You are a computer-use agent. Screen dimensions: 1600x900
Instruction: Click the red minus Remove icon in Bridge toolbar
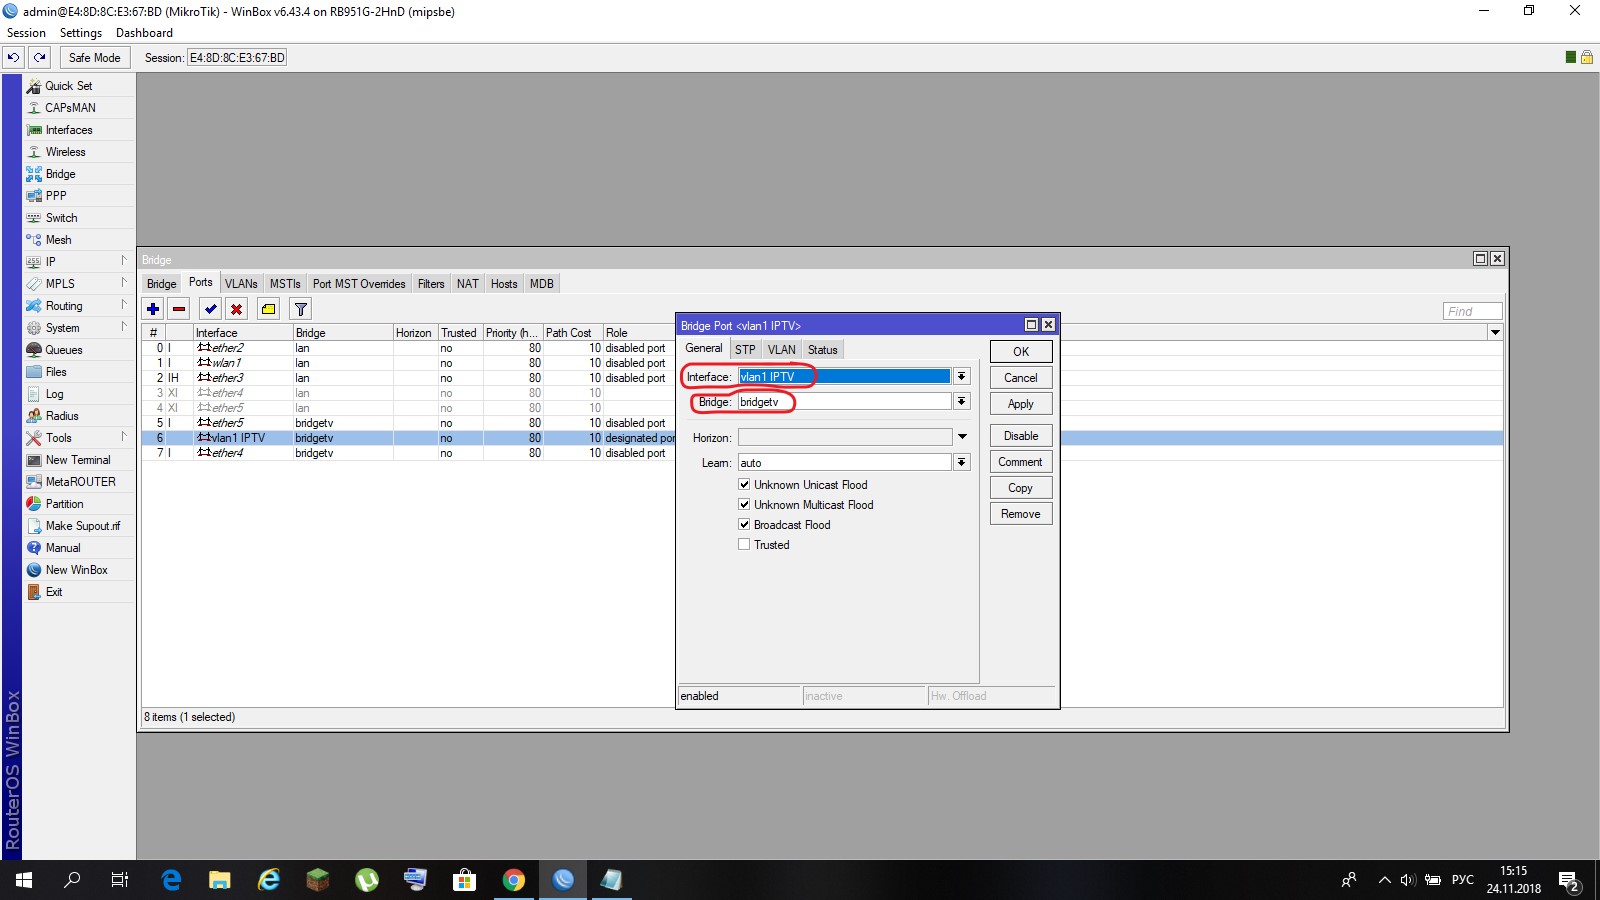tap(179, 309)
